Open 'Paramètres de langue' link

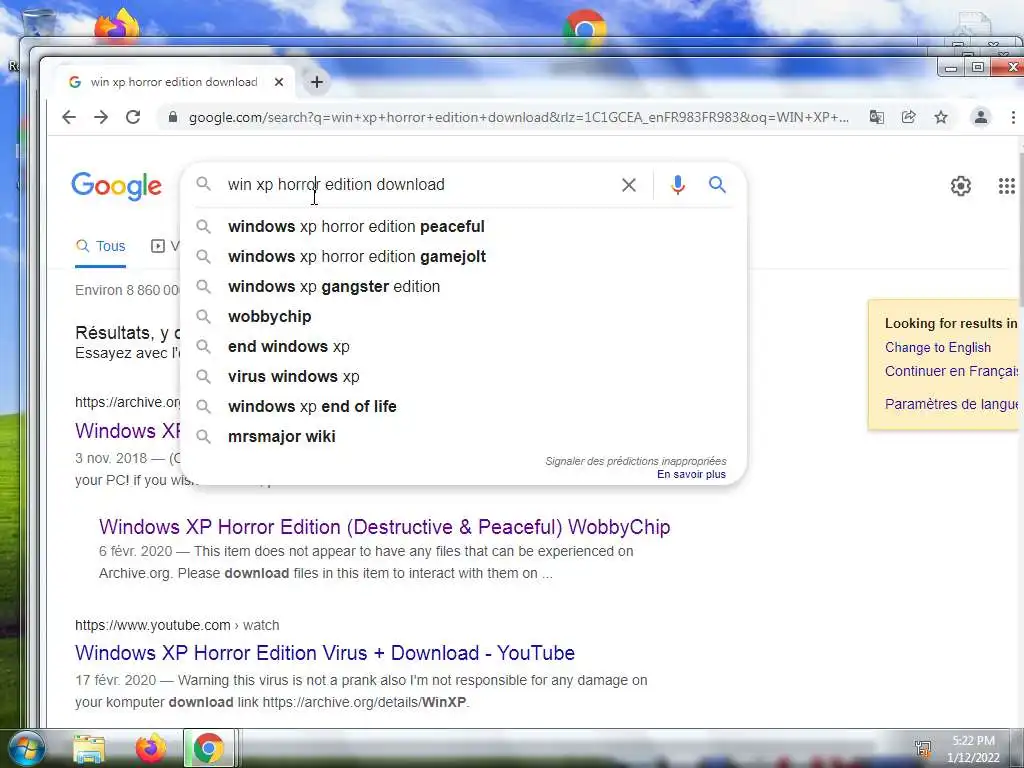[952, 404]
